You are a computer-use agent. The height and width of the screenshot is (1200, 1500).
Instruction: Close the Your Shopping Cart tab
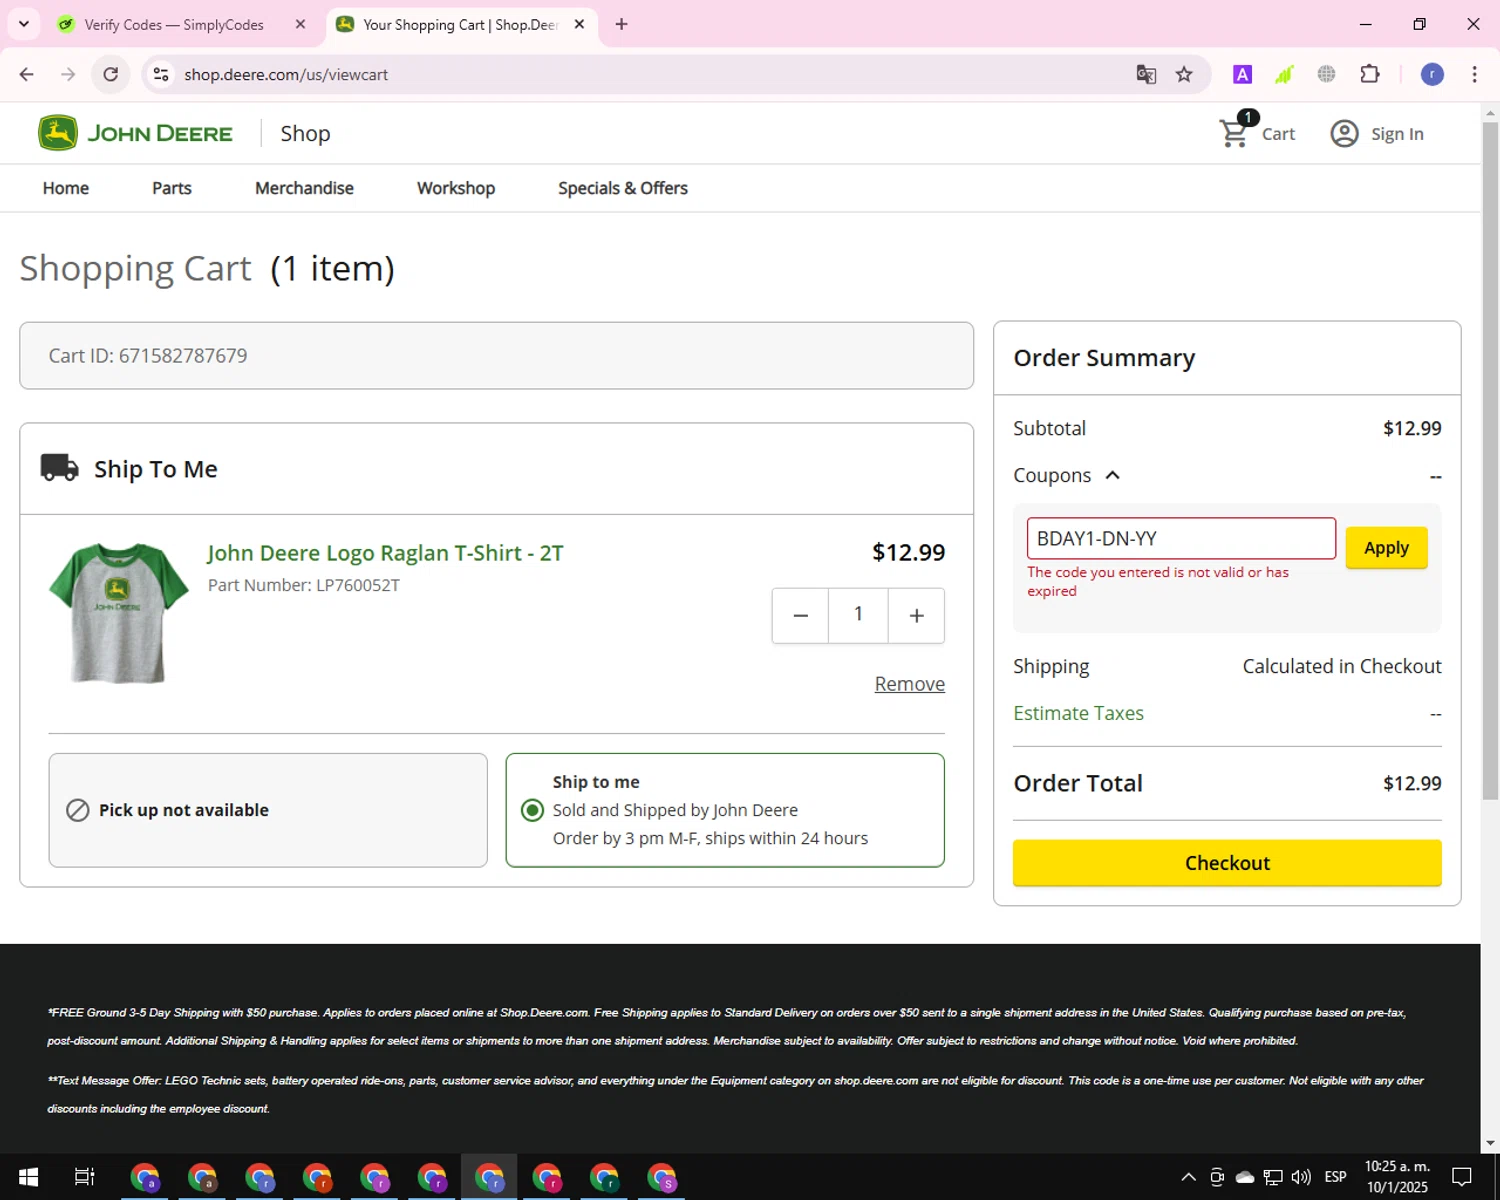(x=579, y=24)
